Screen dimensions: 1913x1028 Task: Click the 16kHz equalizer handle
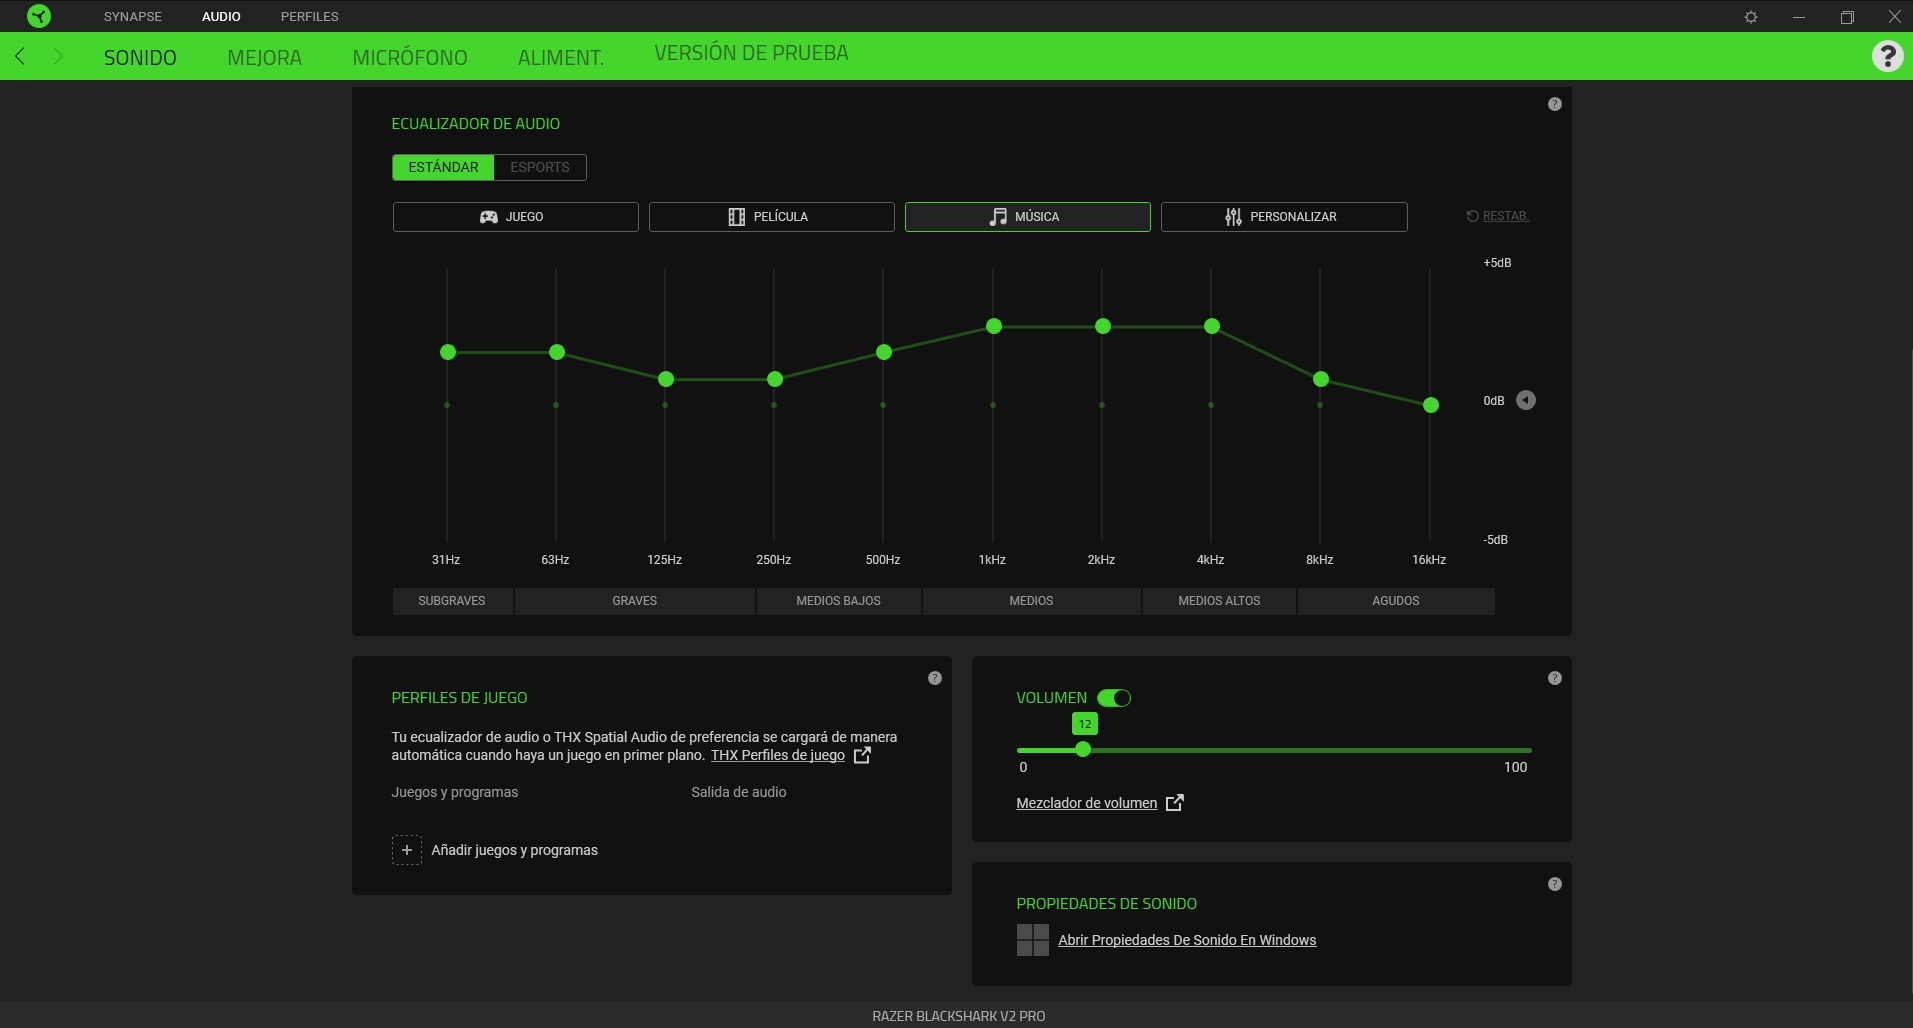pos(1431,405)
